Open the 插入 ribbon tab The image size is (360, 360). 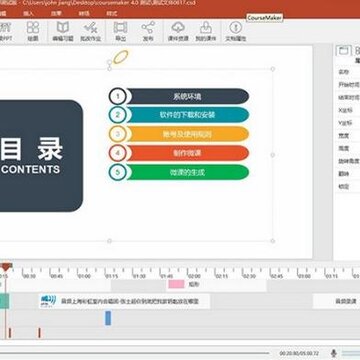[28, 14]
